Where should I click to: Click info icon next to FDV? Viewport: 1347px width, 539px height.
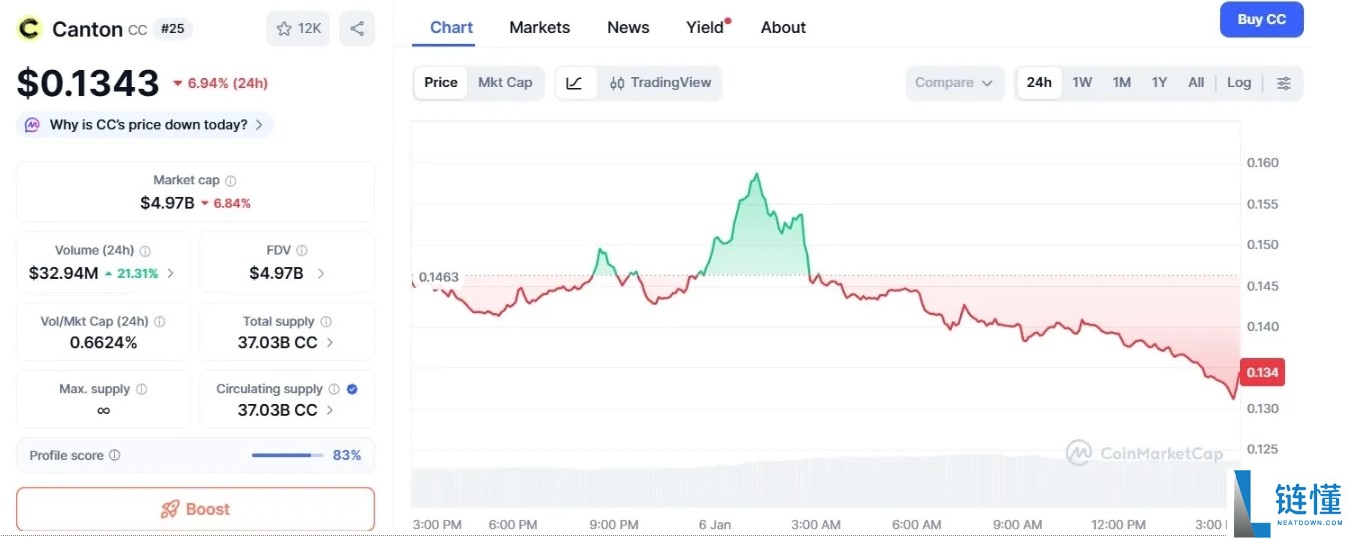302,251
